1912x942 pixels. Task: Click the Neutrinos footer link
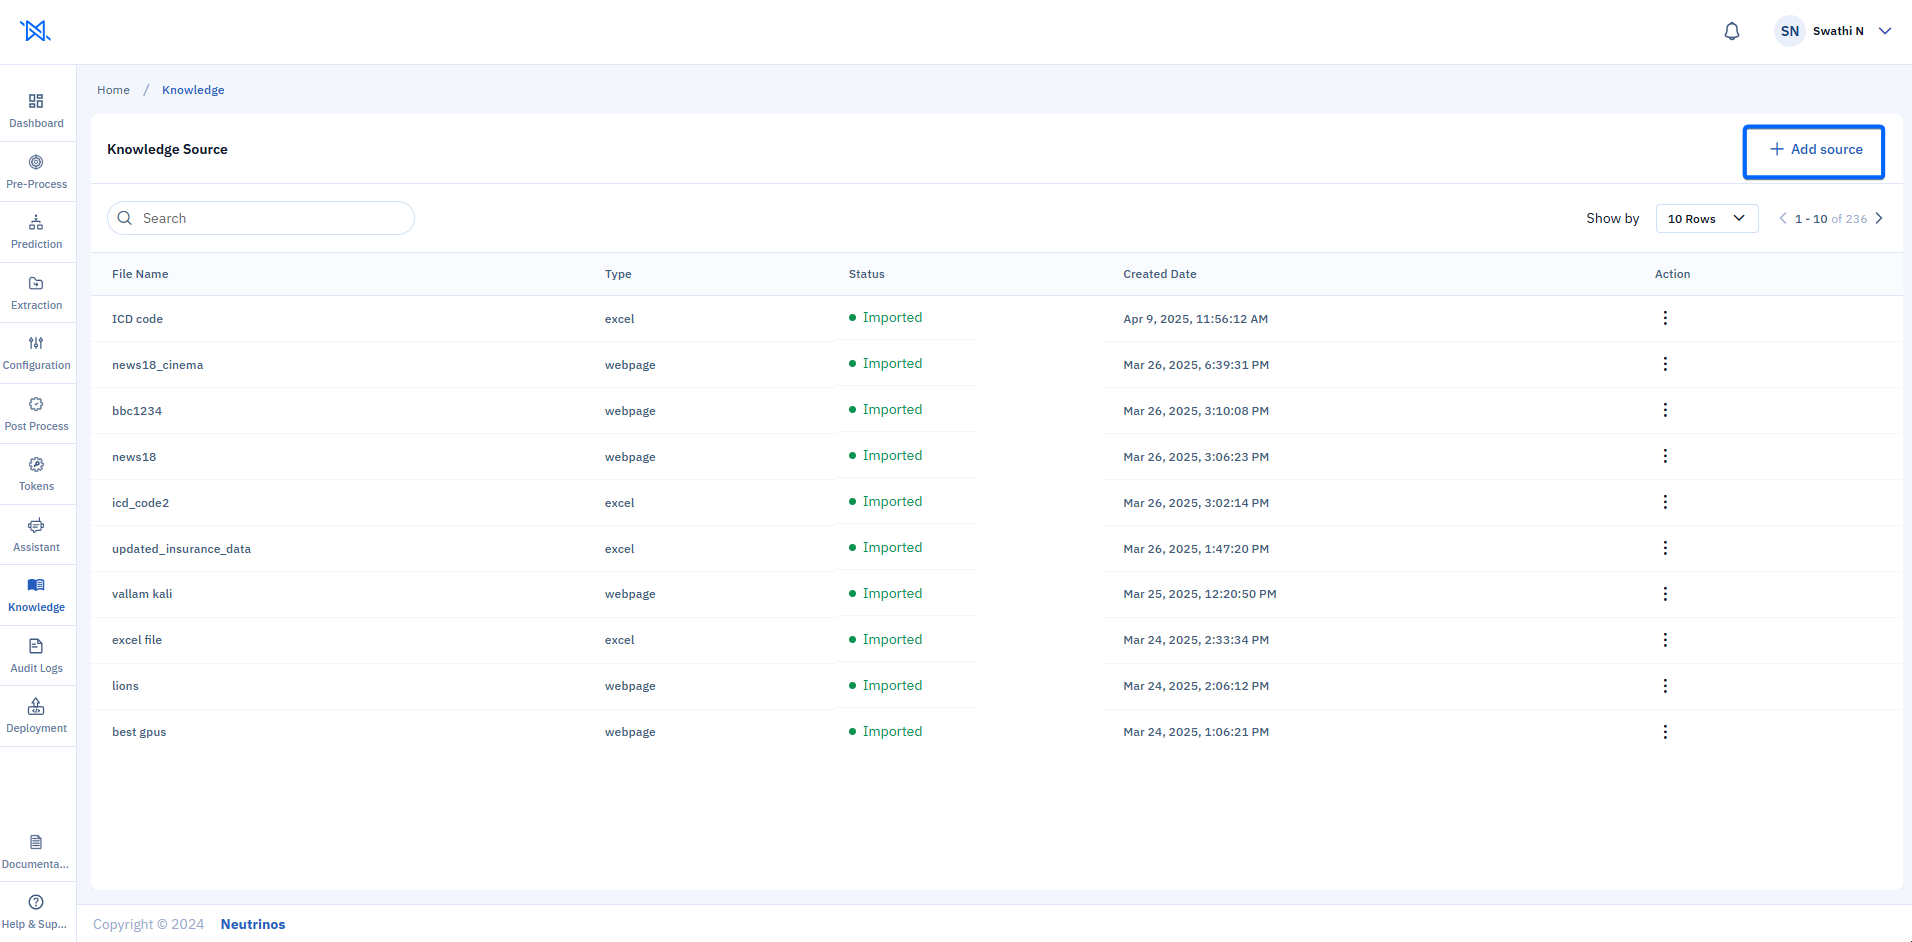253,924
